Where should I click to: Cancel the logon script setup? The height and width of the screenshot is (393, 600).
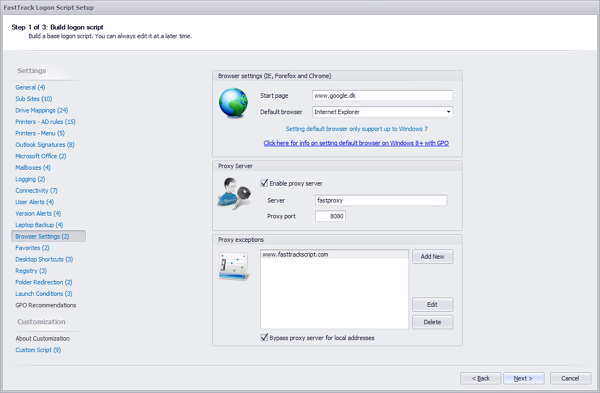click(570, 378)
